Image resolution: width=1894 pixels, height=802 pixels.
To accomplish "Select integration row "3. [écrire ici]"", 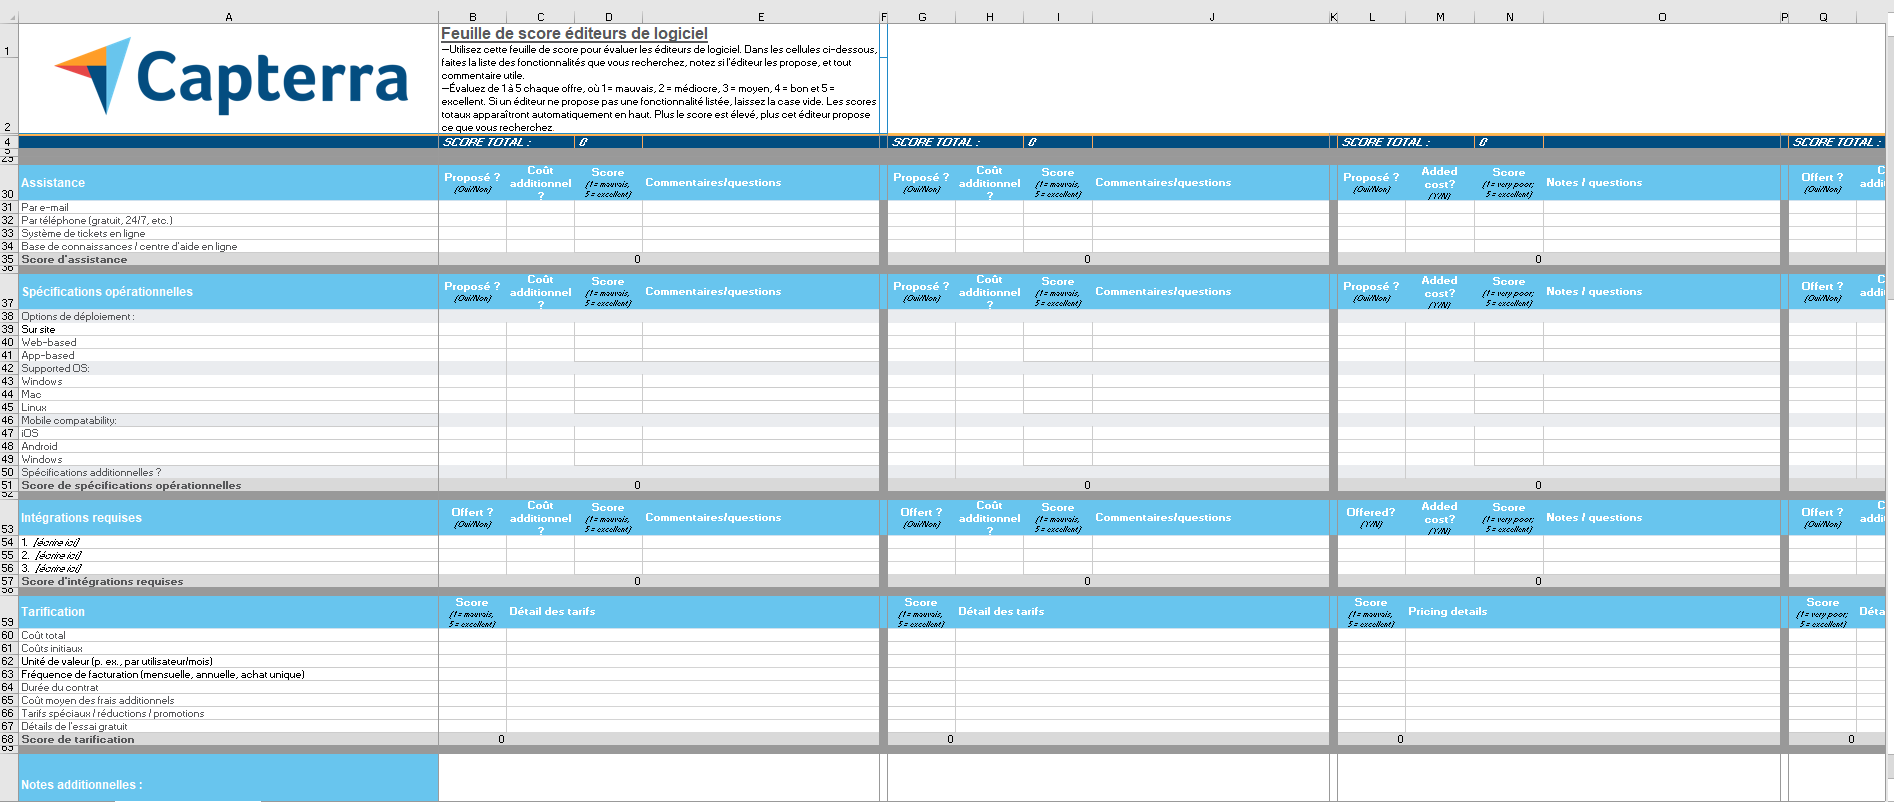I will (x=228, y=568).
